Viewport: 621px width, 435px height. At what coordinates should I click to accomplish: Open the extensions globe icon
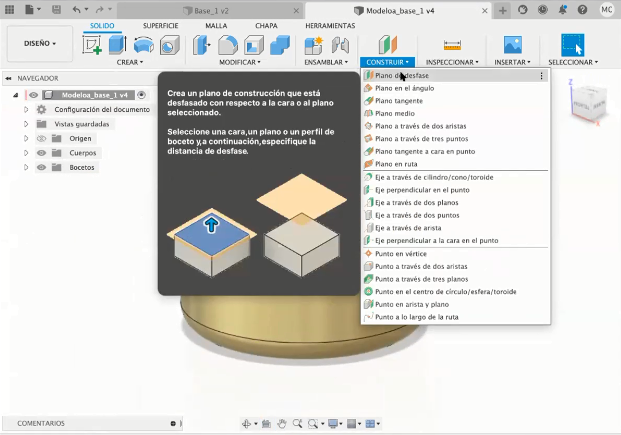pos(522,10)
